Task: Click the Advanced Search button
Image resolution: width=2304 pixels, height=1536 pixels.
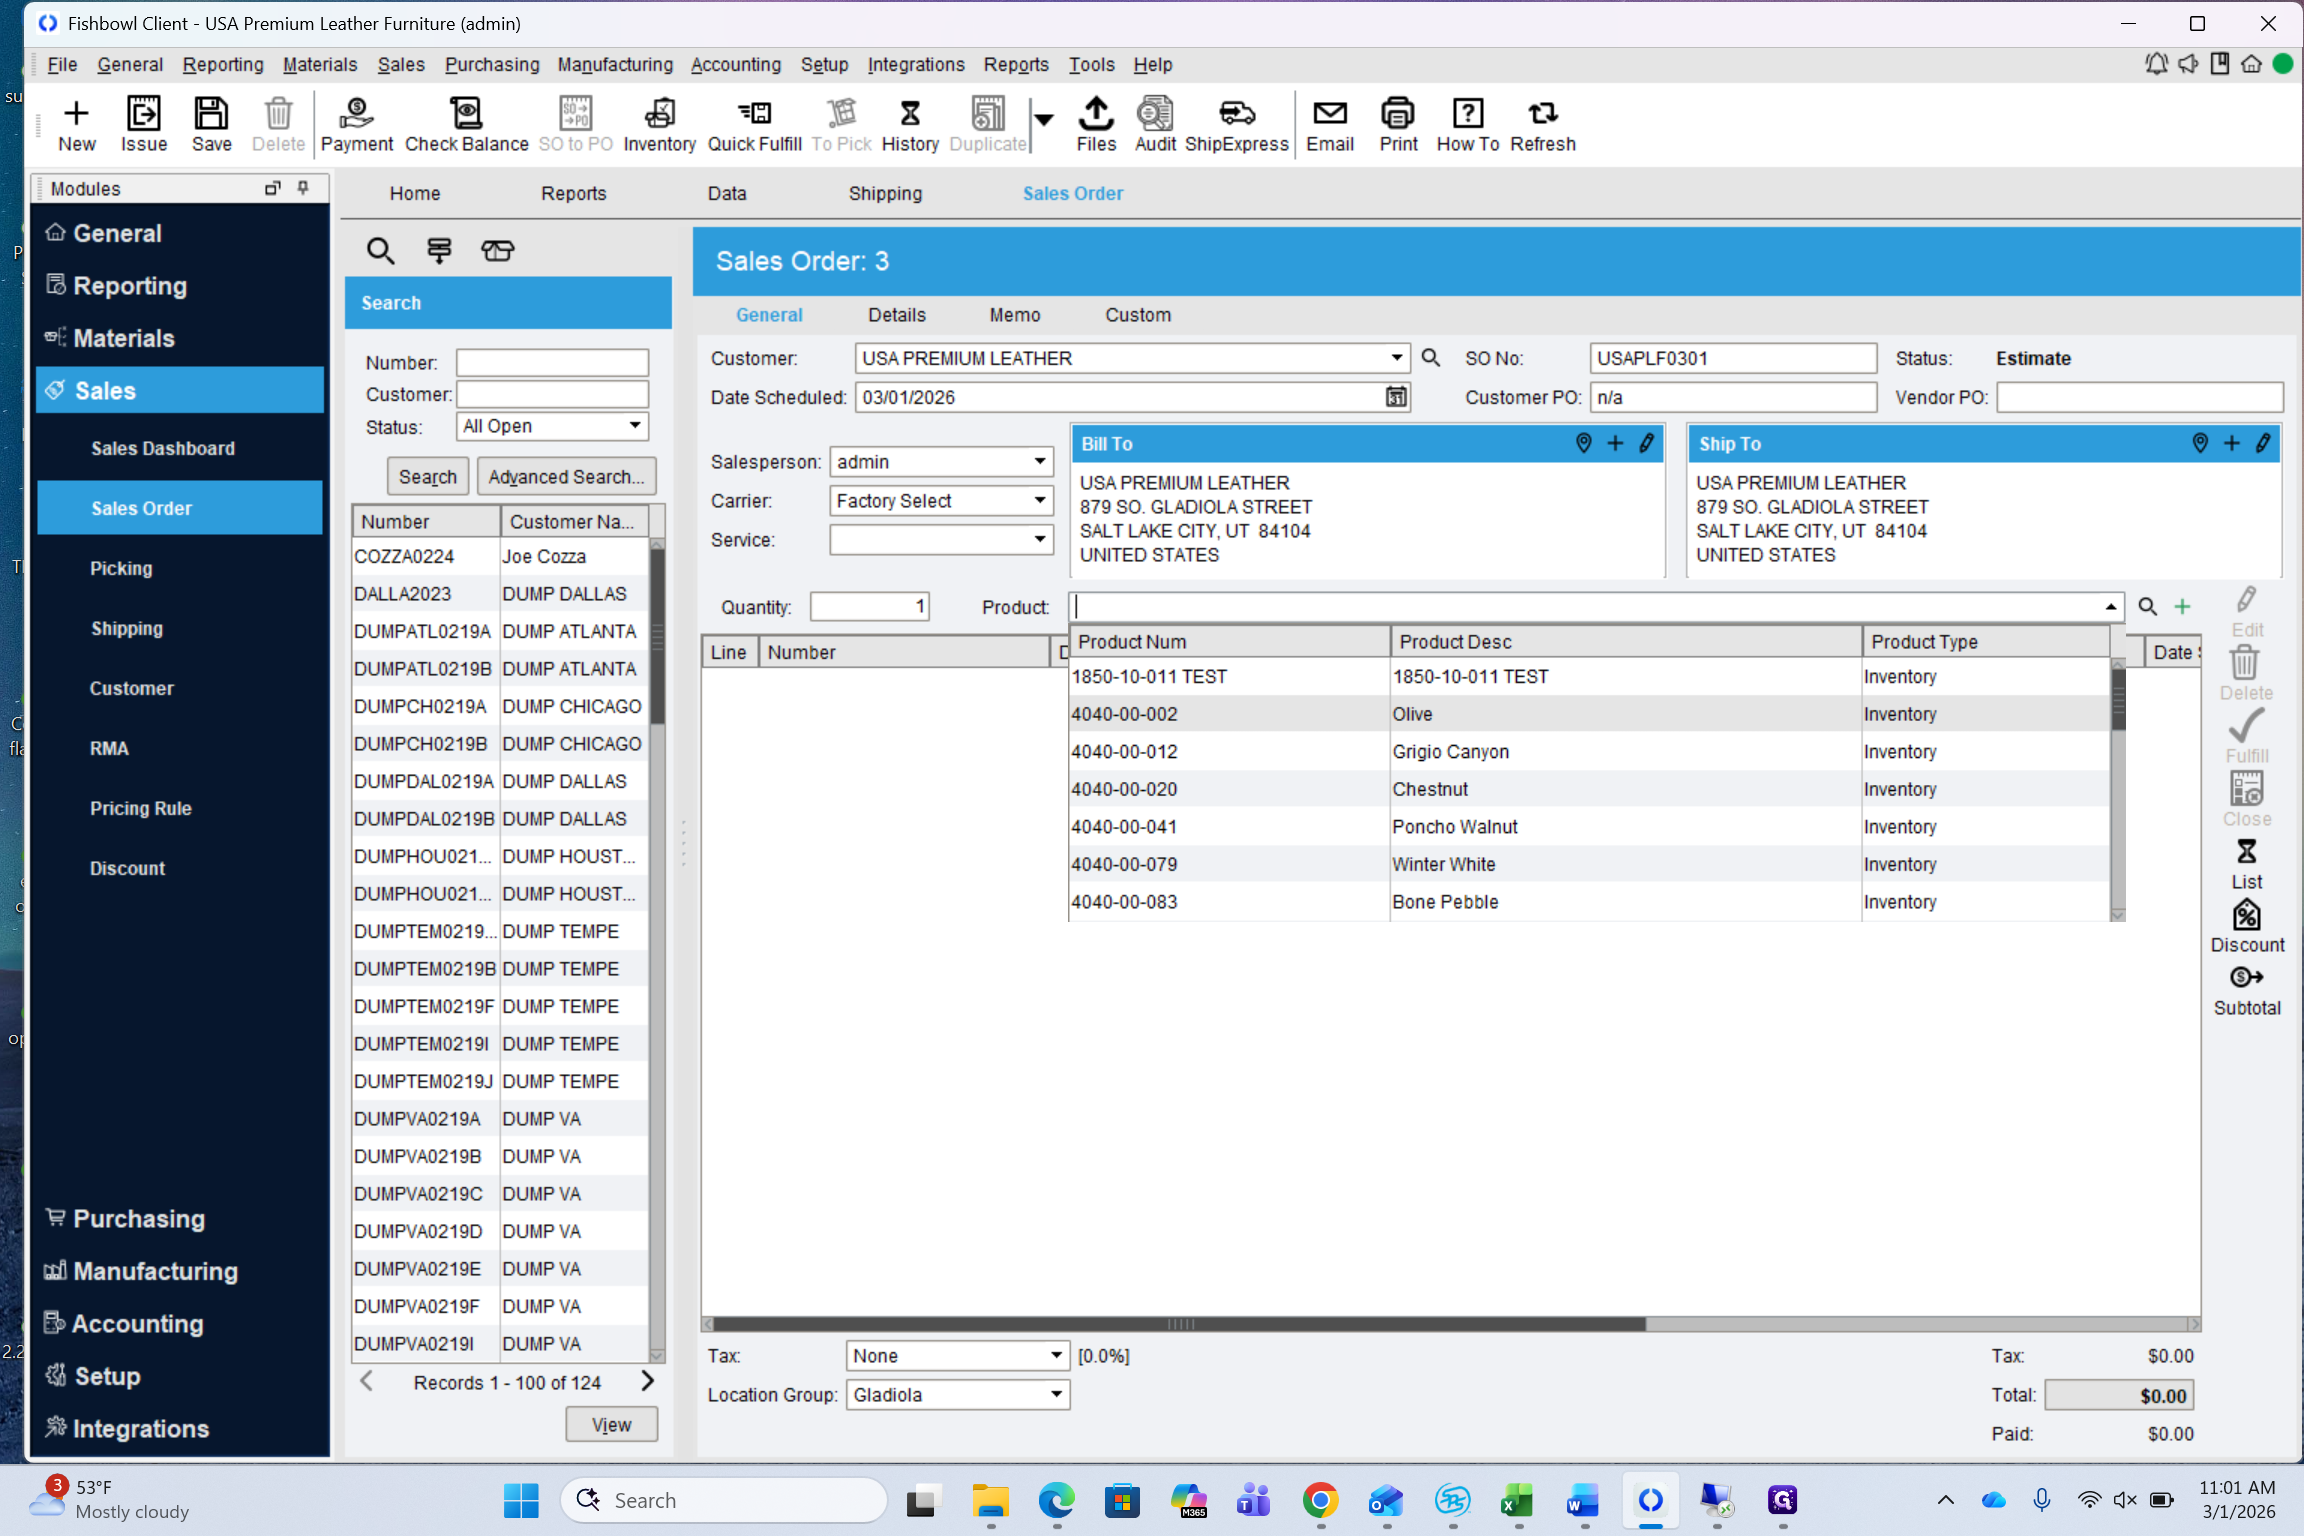Action: (x=566, y=477)
